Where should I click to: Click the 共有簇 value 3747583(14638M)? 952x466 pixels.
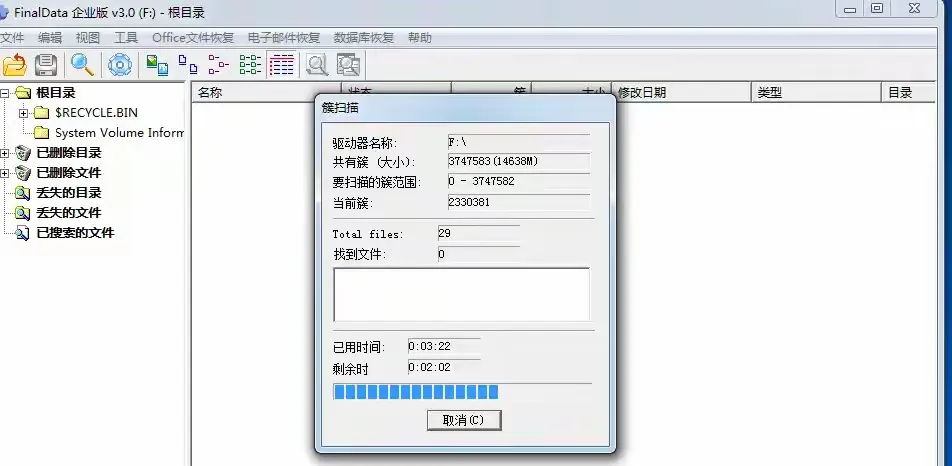tap(518, 161)
